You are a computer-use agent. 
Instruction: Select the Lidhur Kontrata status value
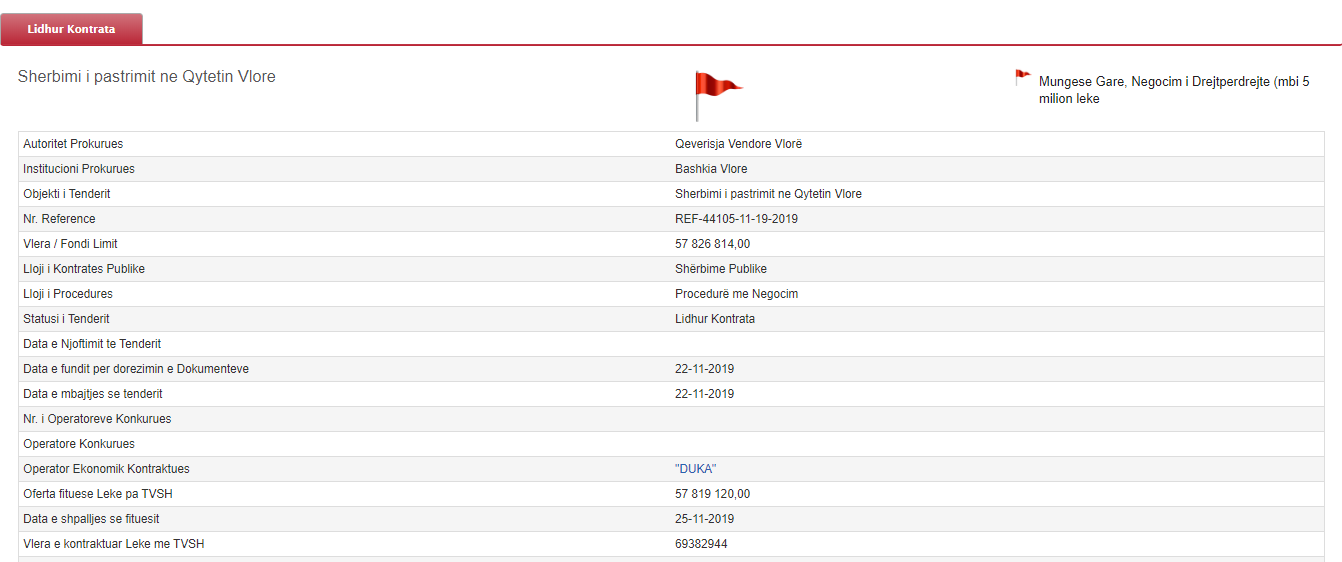pyautogui.click(x=715, y=319)
